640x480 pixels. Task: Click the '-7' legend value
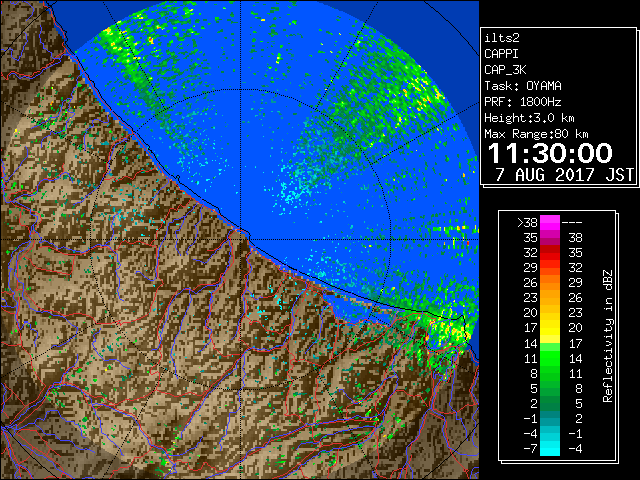coord(530,448)
